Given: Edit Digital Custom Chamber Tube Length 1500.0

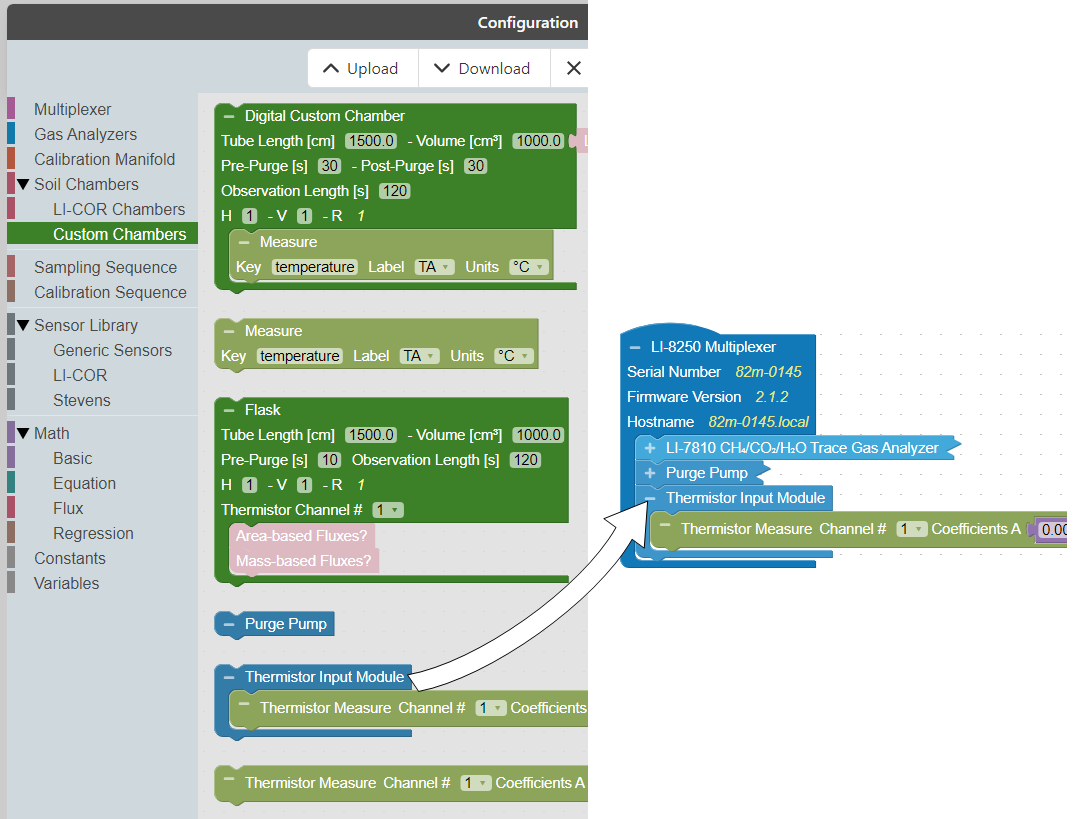Looking at the screenshot, I should pos(371,141).
